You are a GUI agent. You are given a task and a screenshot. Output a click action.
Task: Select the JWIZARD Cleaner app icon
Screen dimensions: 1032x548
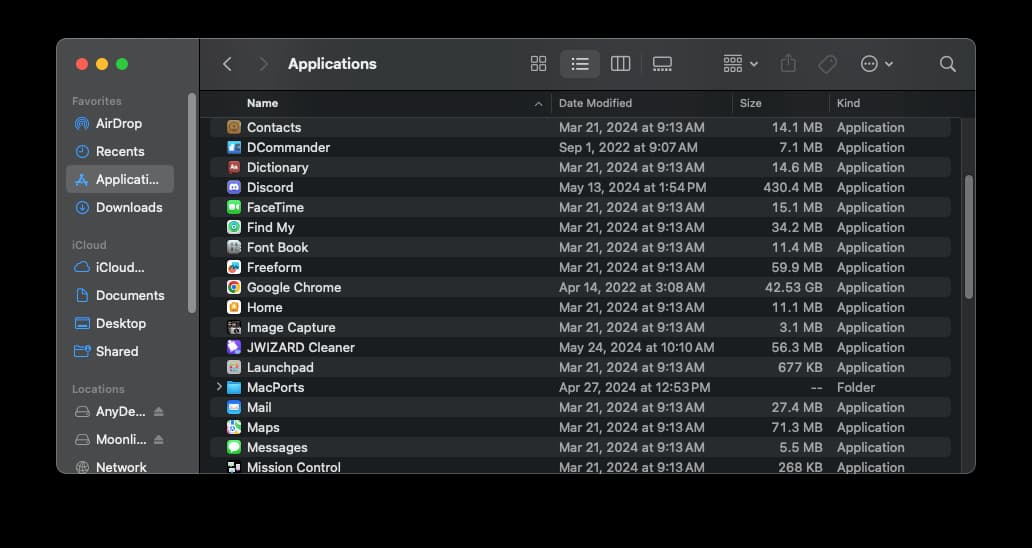point(234,347)
